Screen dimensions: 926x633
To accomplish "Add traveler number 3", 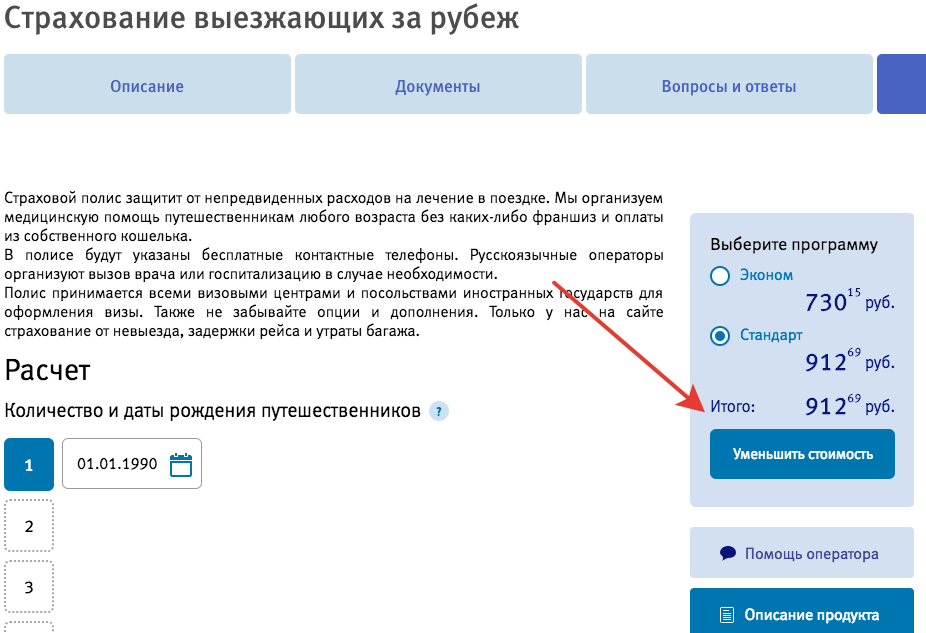I will click(x=28, y=586).
